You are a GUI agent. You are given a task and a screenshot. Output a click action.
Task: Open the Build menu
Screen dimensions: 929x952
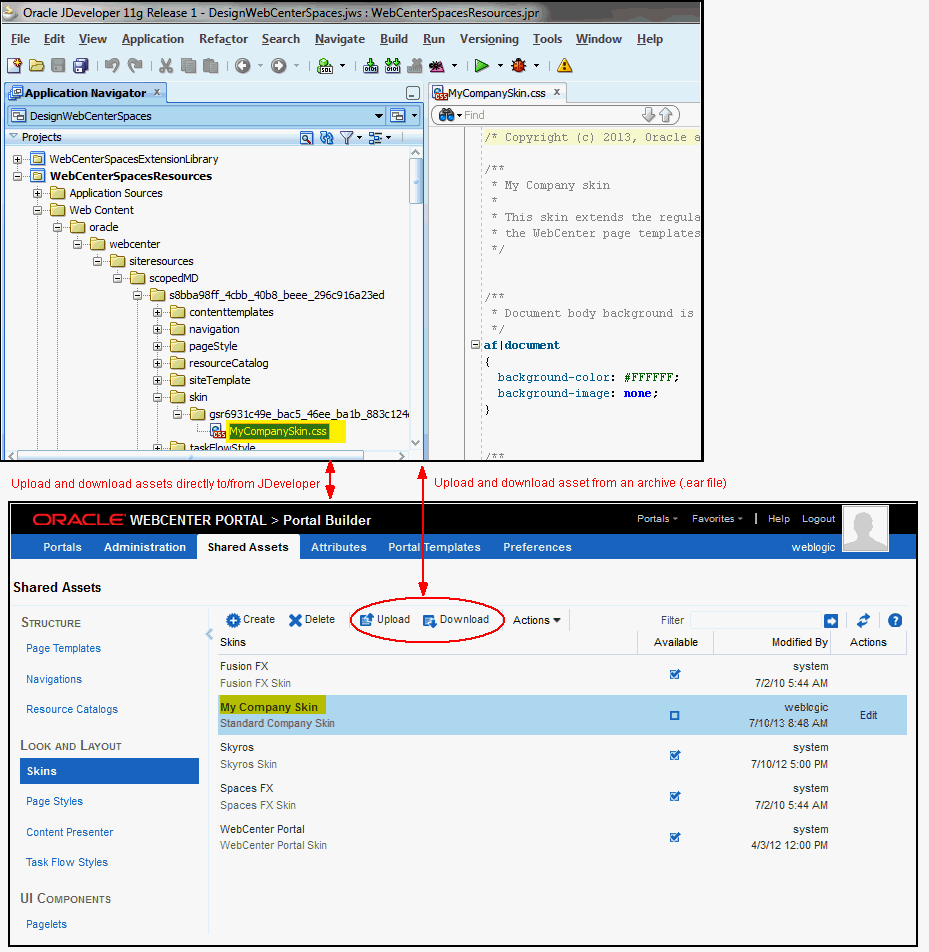(393, 39)
